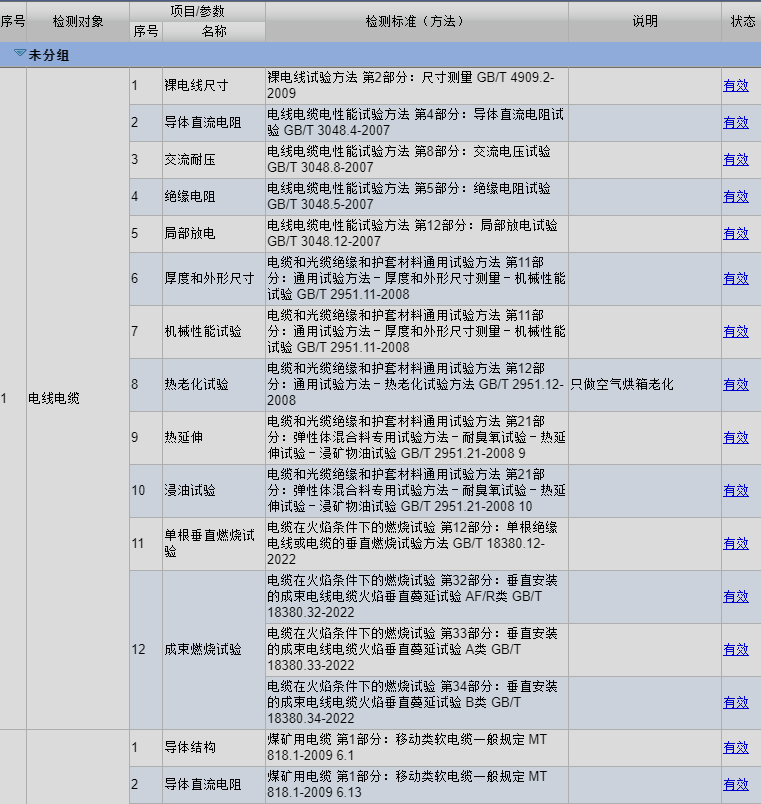Select the 局部放电 name cell
This screenshot has width=761, height=804.
[x=214, y=233]
